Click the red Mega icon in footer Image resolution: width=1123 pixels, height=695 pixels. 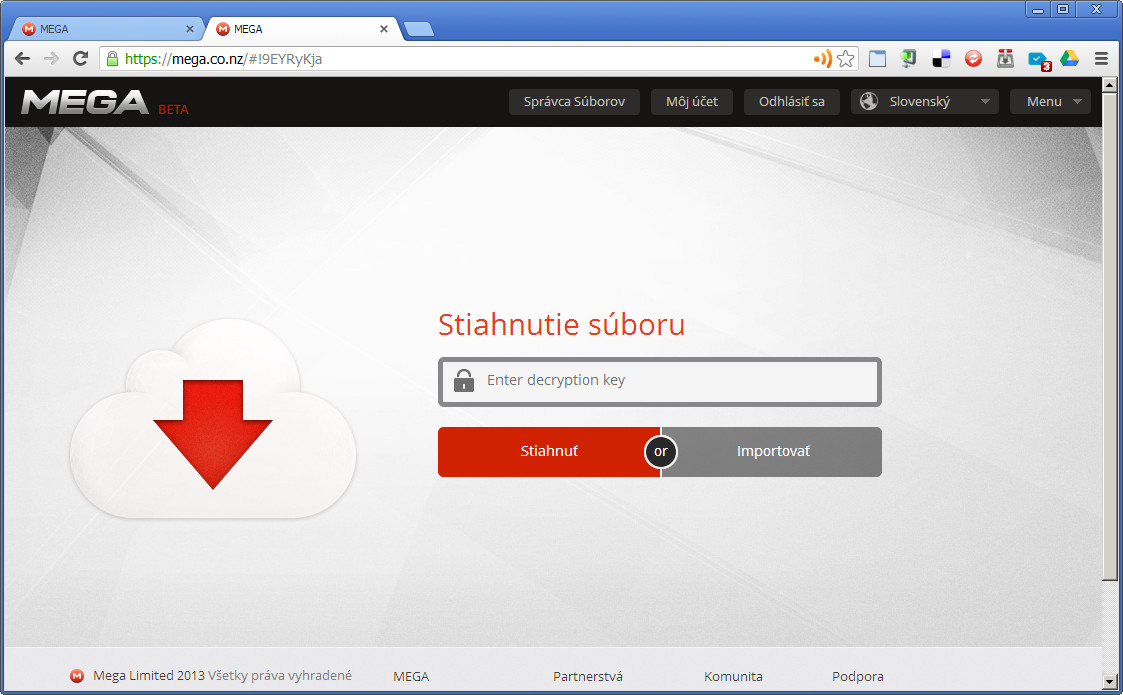tap(77, 676)
